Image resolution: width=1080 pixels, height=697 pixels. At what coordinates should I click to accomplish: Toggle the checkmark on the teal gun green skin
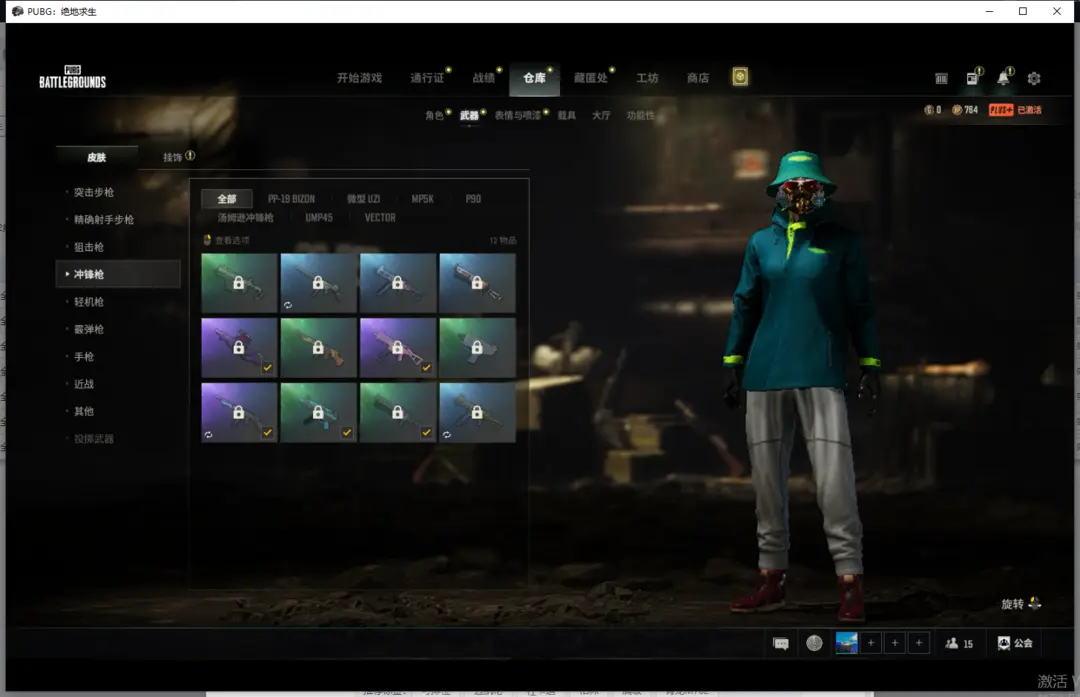coord(346,433)
